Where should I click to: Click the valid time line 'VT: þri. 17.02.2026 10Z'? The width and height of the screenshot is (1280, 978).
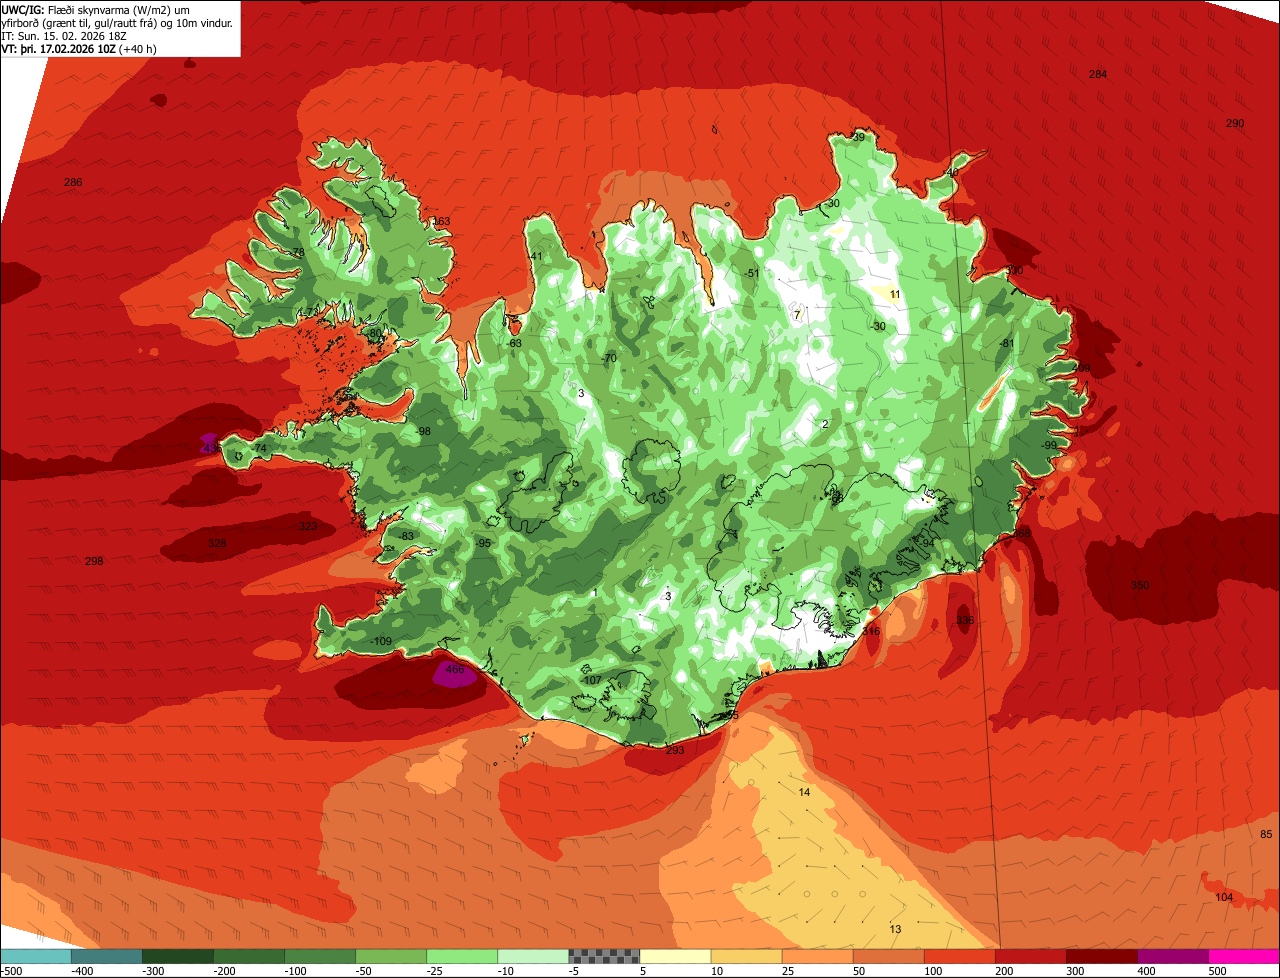[x=59, y=48]
